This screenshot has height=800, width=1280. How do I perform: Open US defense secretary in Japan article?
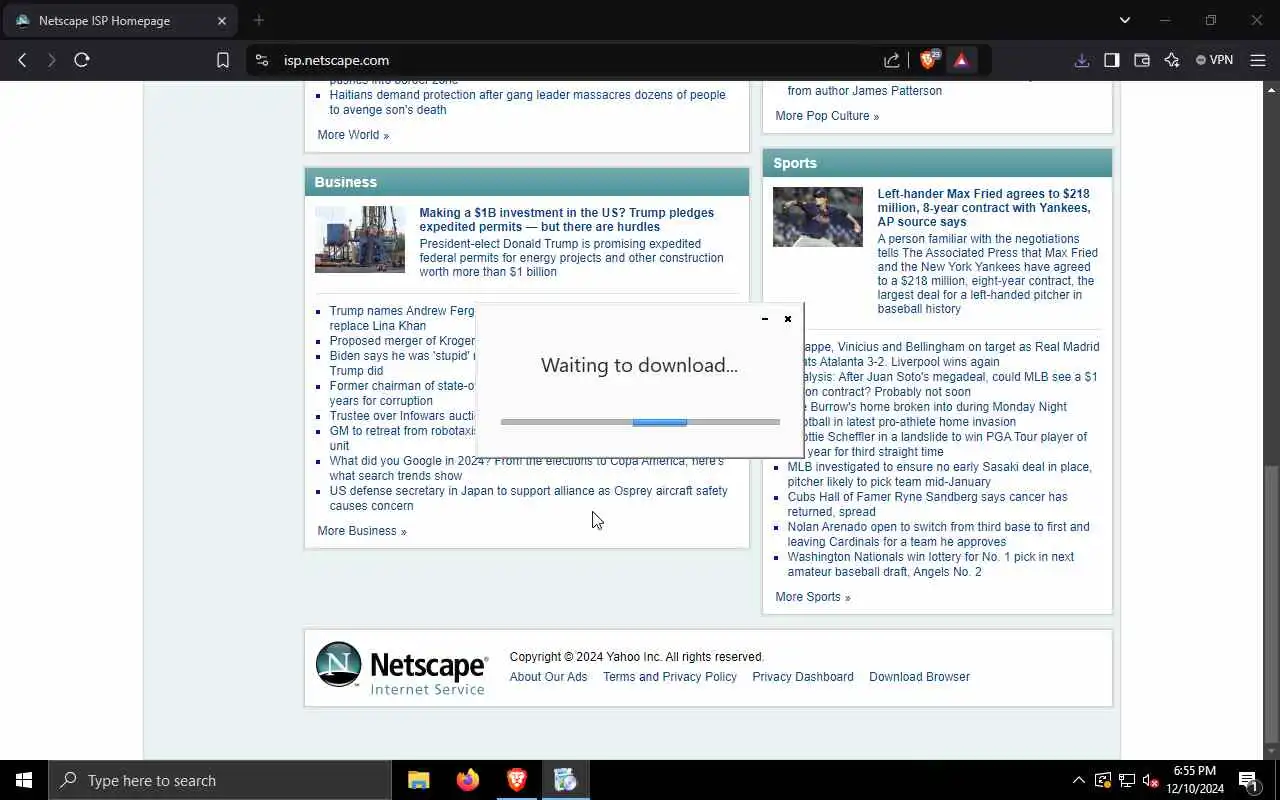[x=529, y=498]
